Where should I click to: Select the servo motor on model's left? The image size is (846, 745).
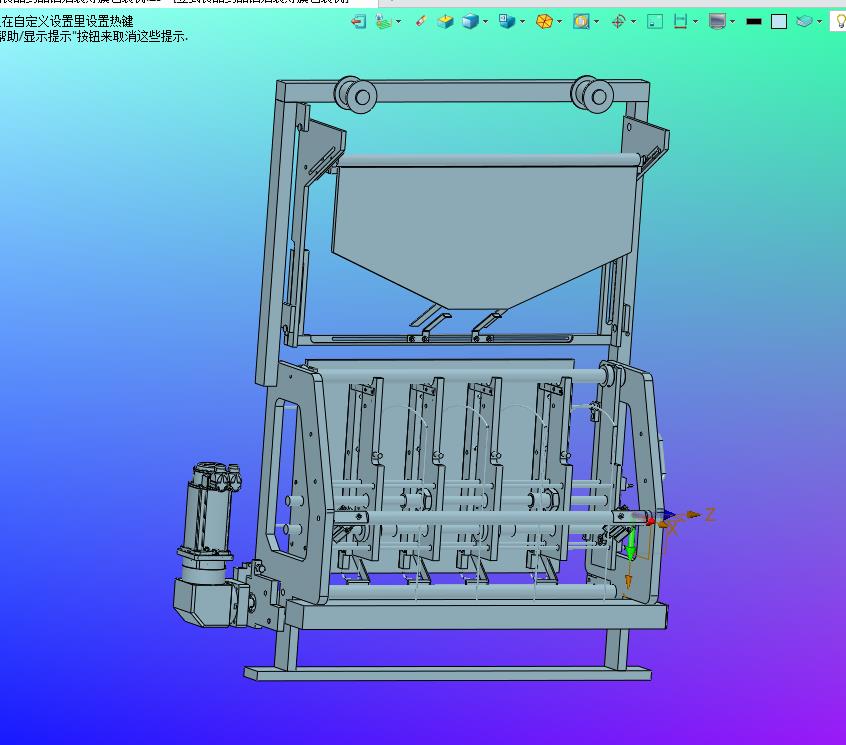pyautogui.click(x=209, y=545)
